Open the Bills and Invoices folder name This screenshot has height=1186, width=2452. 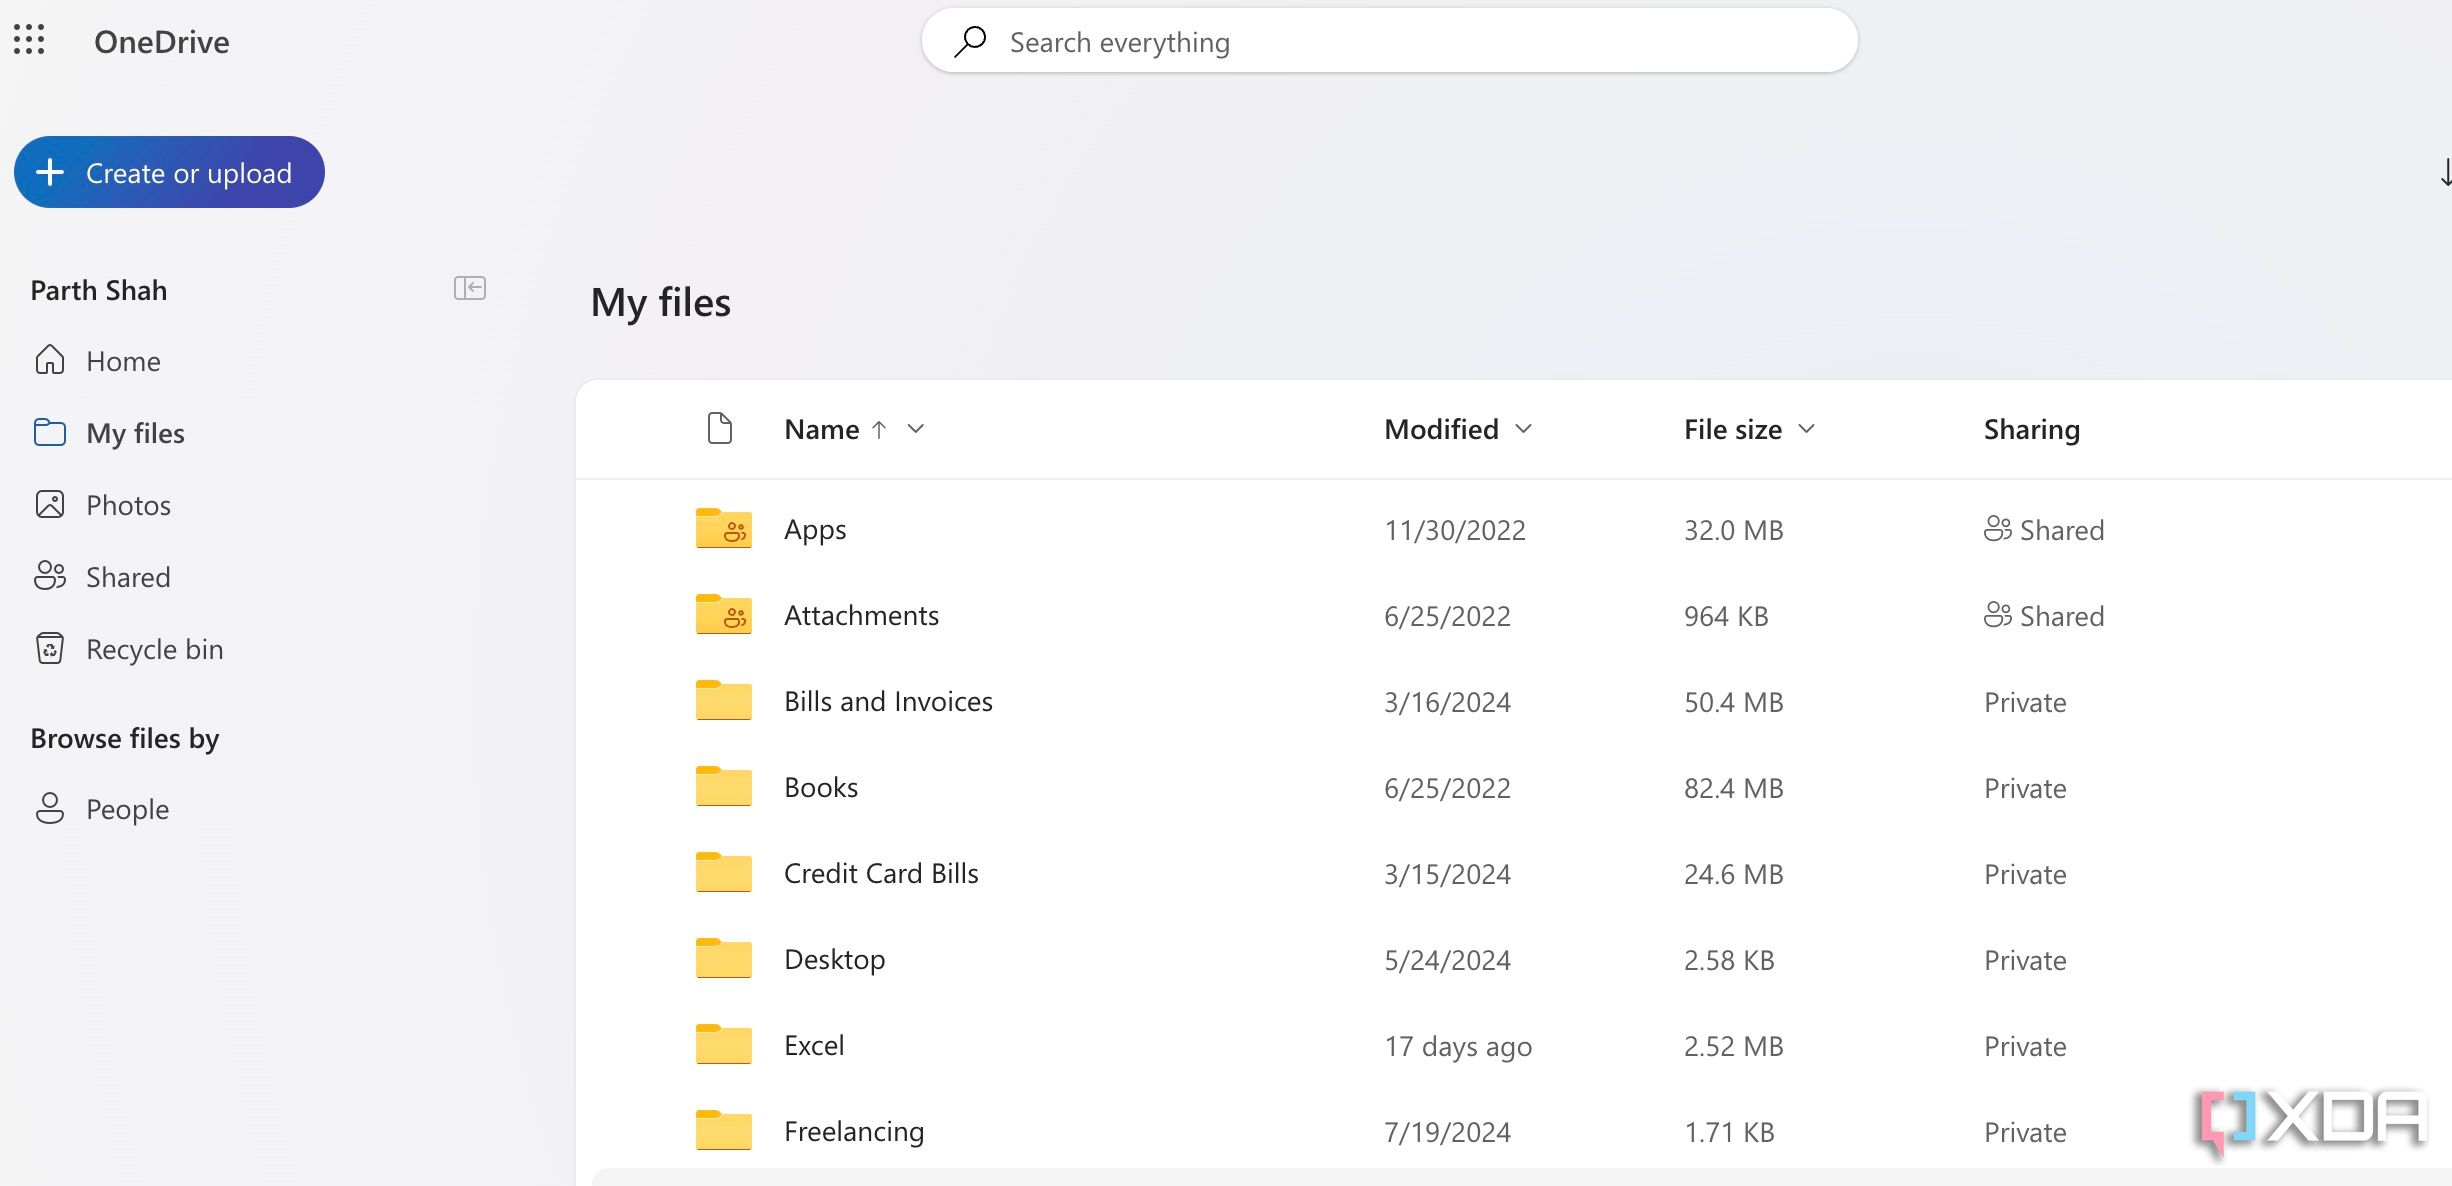coord(888,701)
